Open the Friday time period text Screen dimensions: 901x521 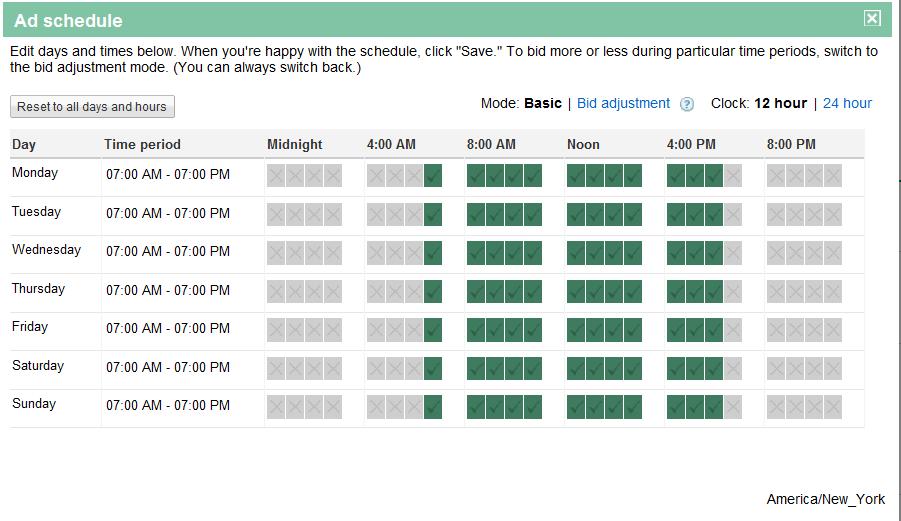[168, 329]
